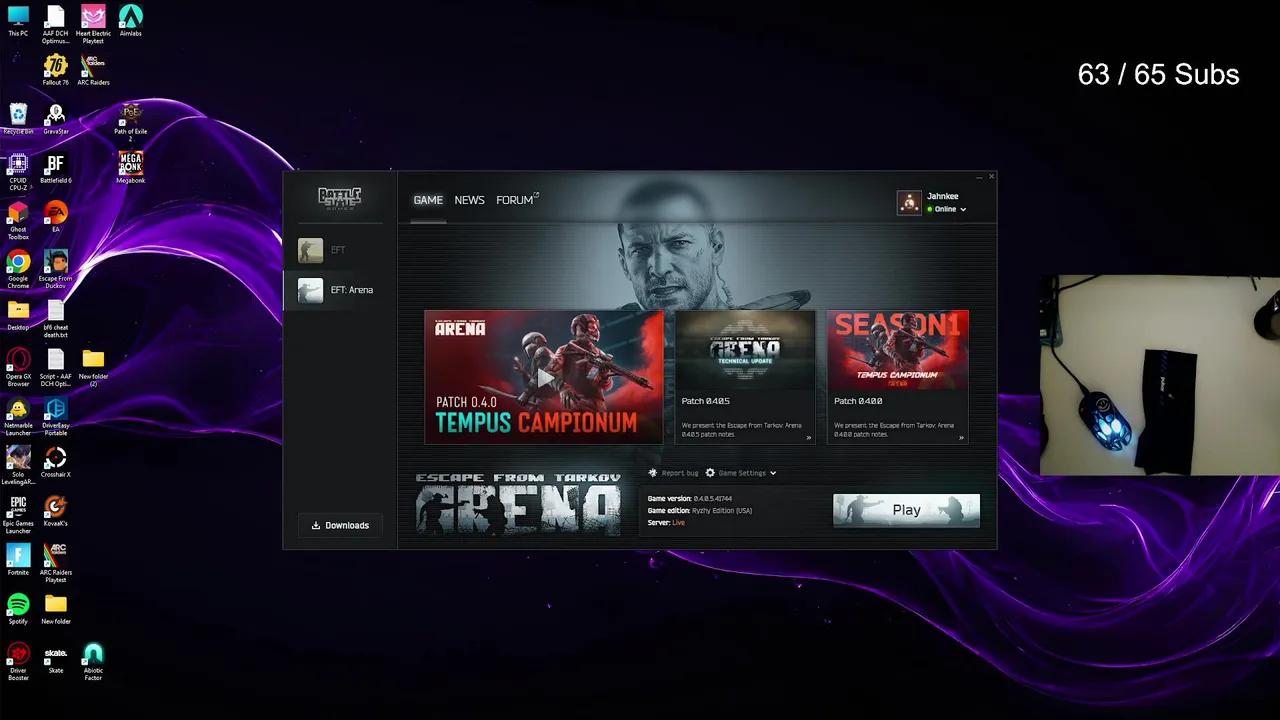Click the Jahnkee profile avatar
Viewport: 1280px width, 720px height.
coord(909,202)
